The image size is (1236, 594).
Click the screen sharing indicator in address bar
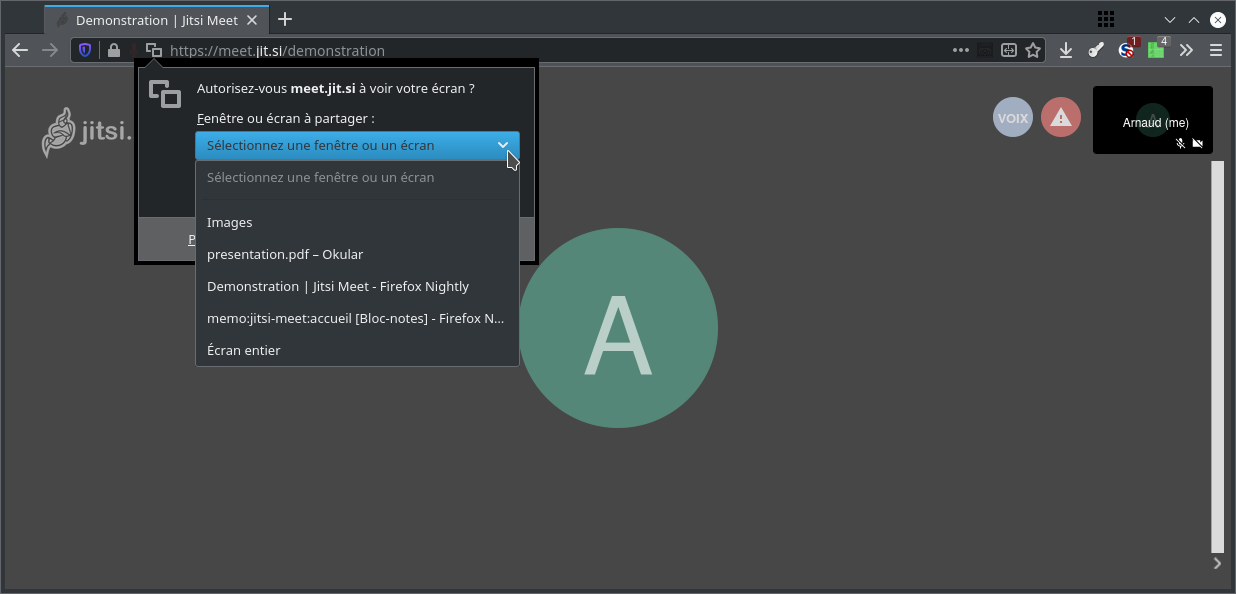coord(153,50)
